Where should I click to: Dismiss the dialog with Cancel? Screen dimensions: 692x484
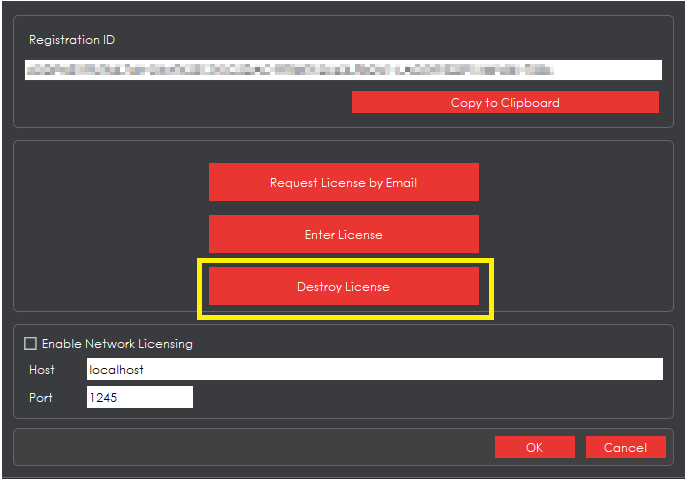tap(626, 447)
